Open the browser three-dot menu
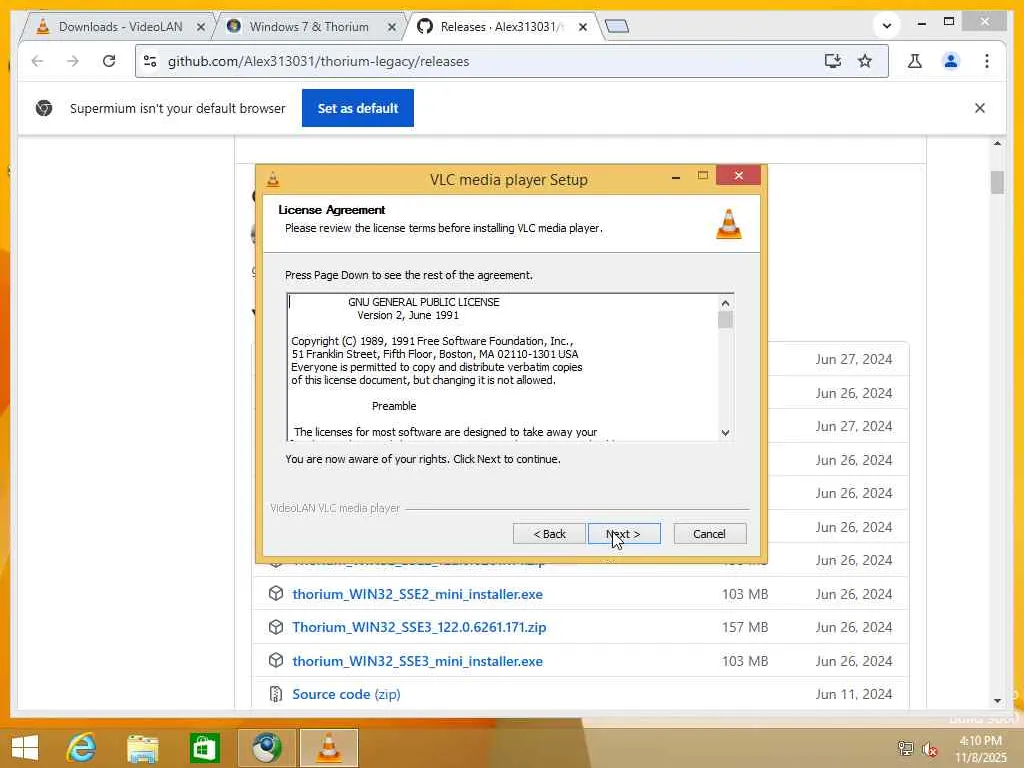1024x768 pixels. point(987,61)
